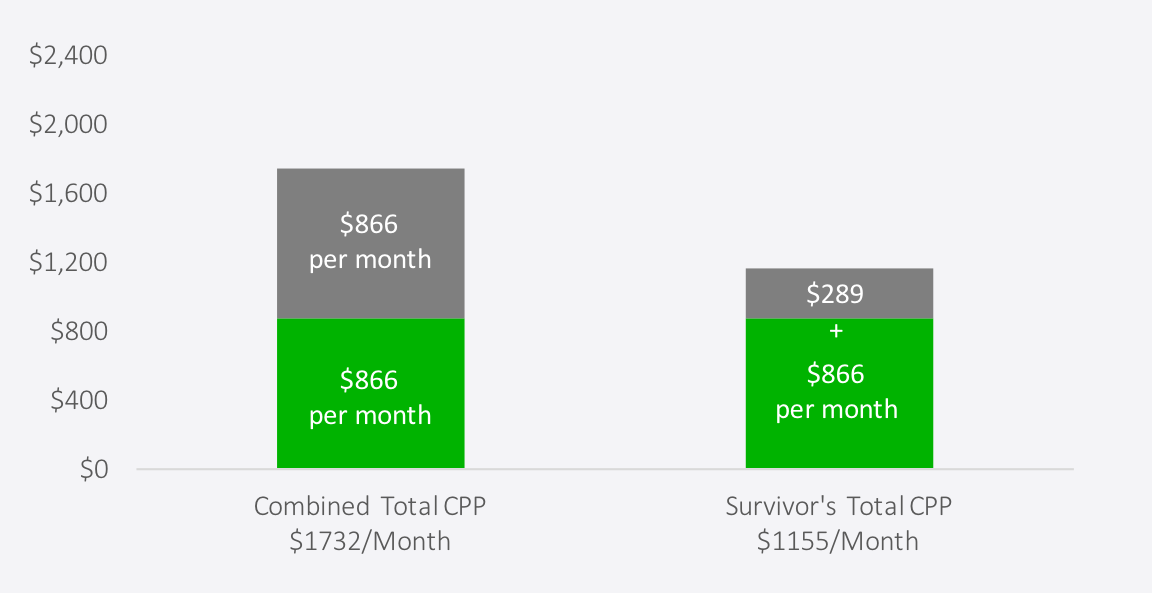Viewport: 1152px width, 593px height.
Task: Click the green $866 segment of Combined bar
Action: (370, 393)
